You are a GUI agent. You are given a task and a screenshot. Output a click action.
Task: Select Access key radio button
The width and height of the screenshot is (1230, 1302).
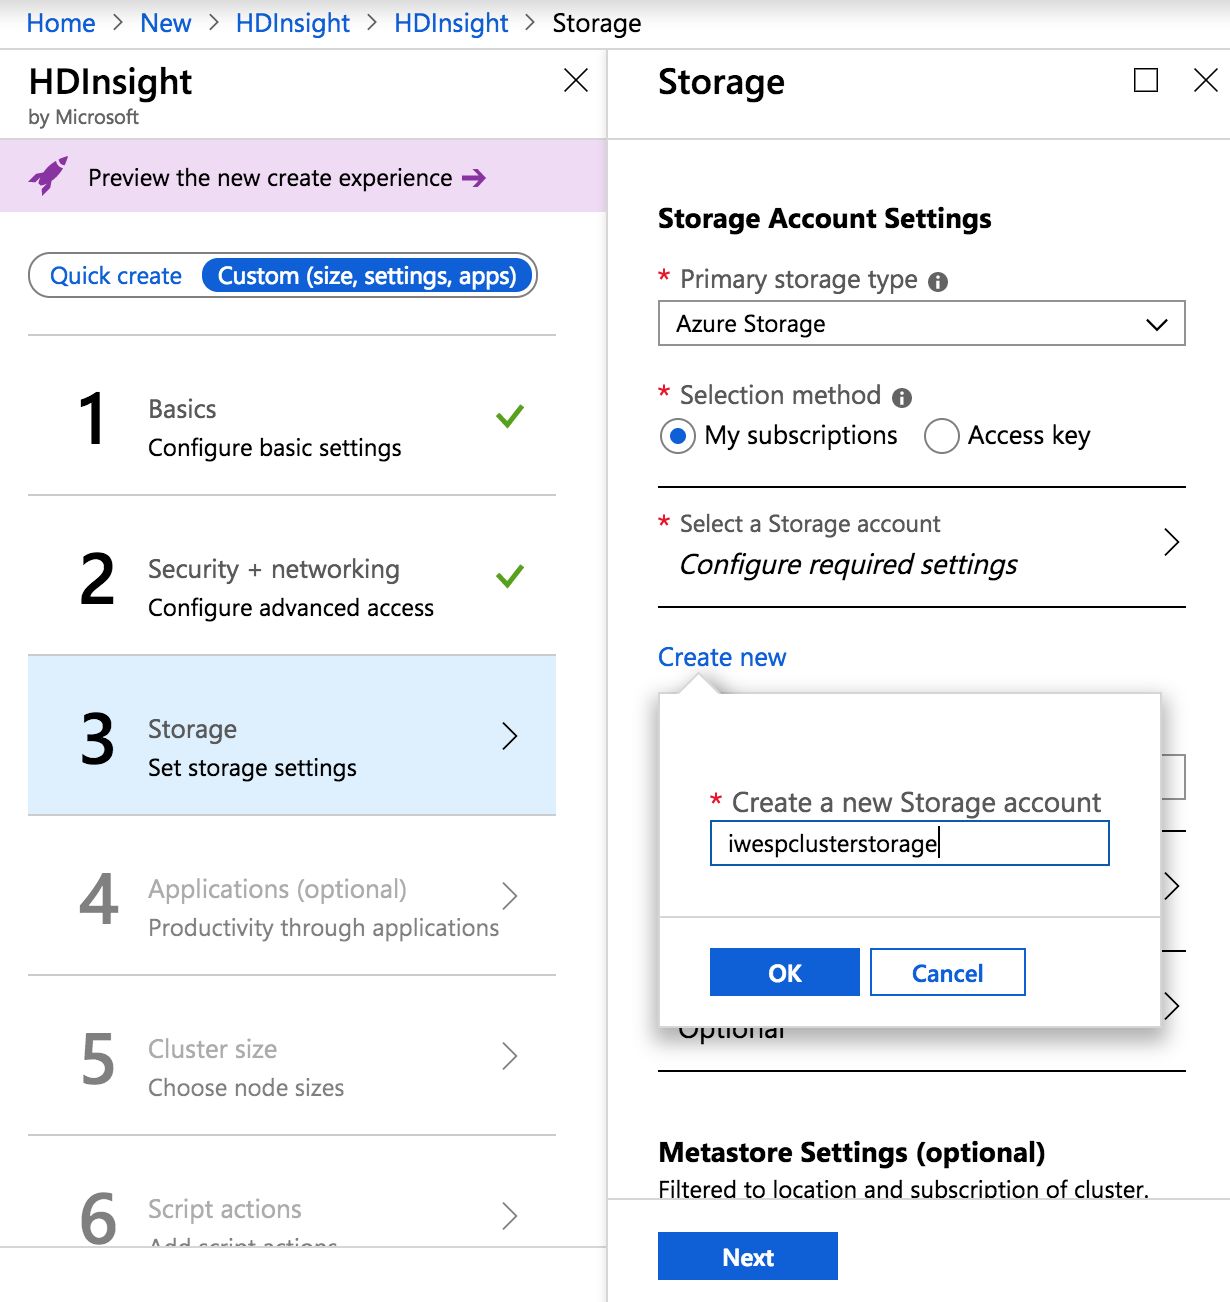click(x=941, y=436)
